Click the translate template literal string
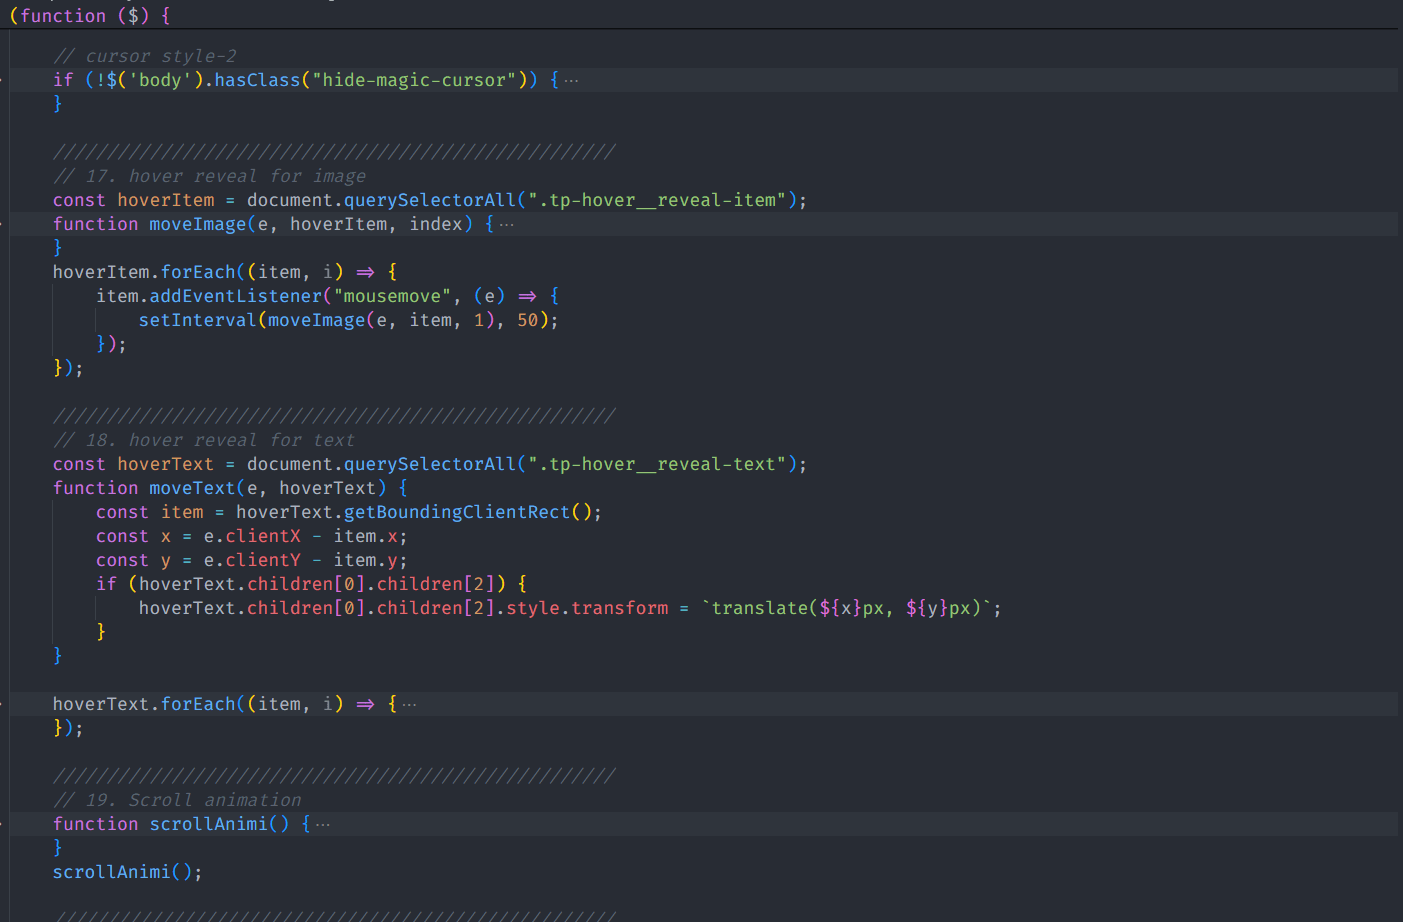 pos(851,608)
